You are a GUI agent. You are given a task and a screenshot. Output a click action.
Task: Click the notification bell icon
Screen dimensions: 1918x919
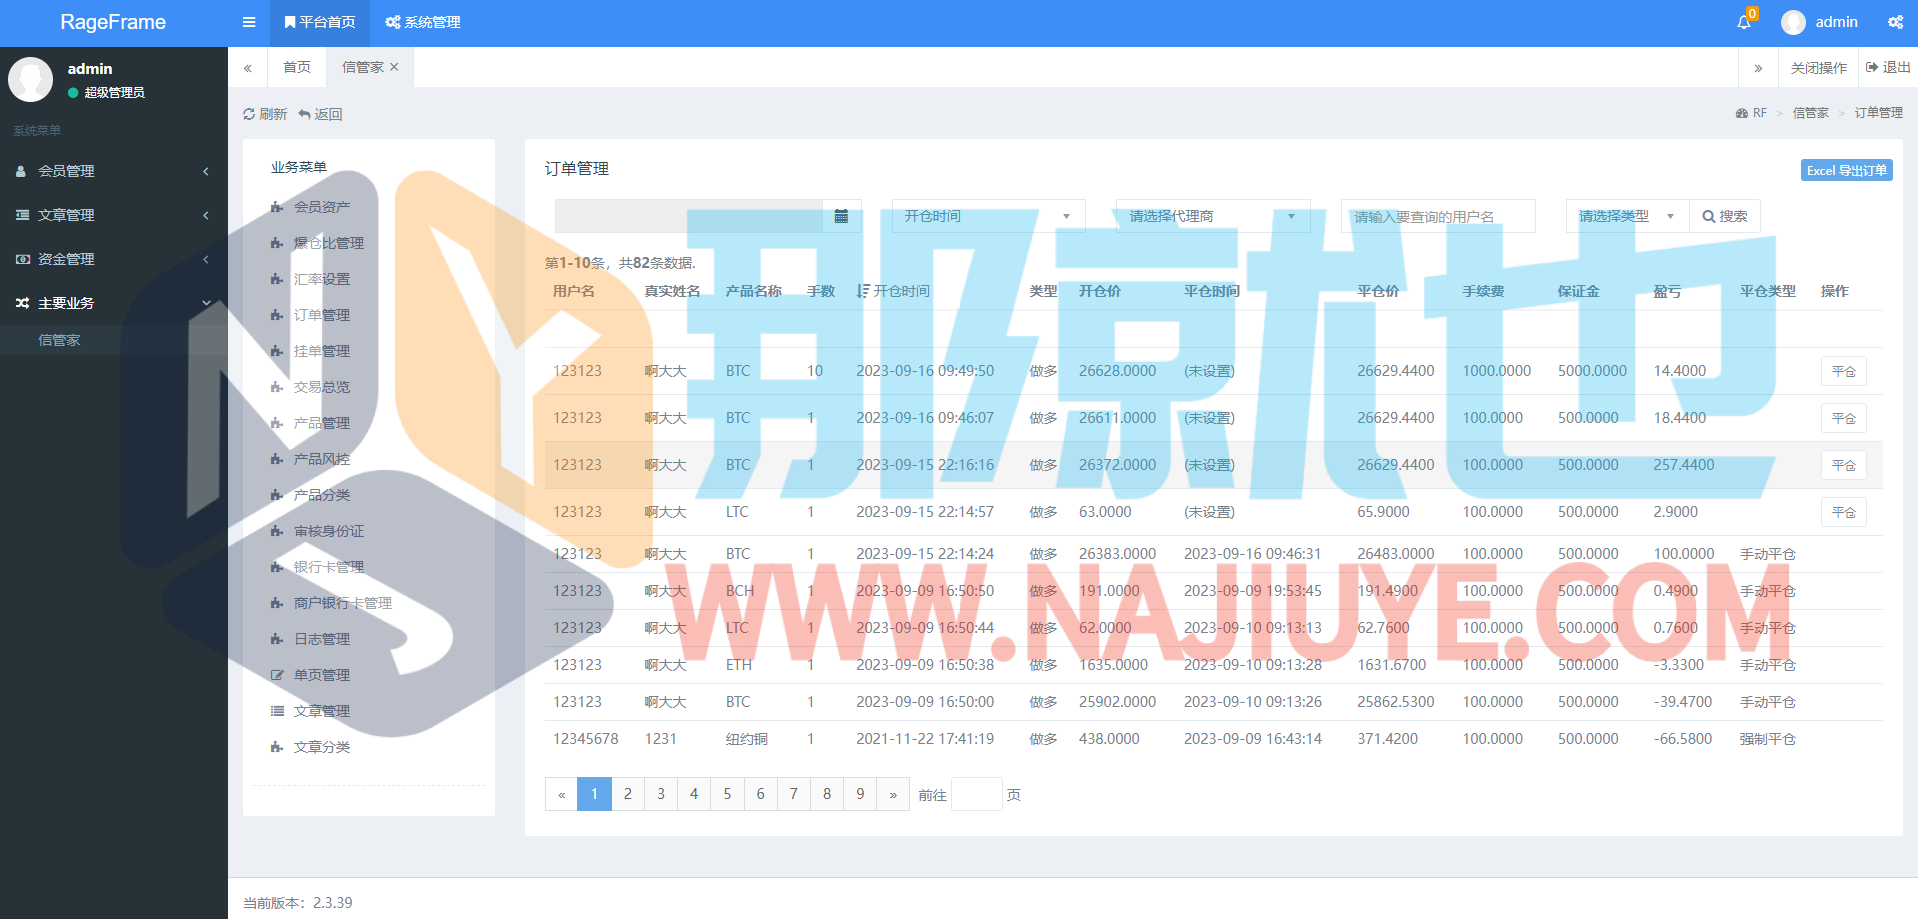pos(1744,22)
